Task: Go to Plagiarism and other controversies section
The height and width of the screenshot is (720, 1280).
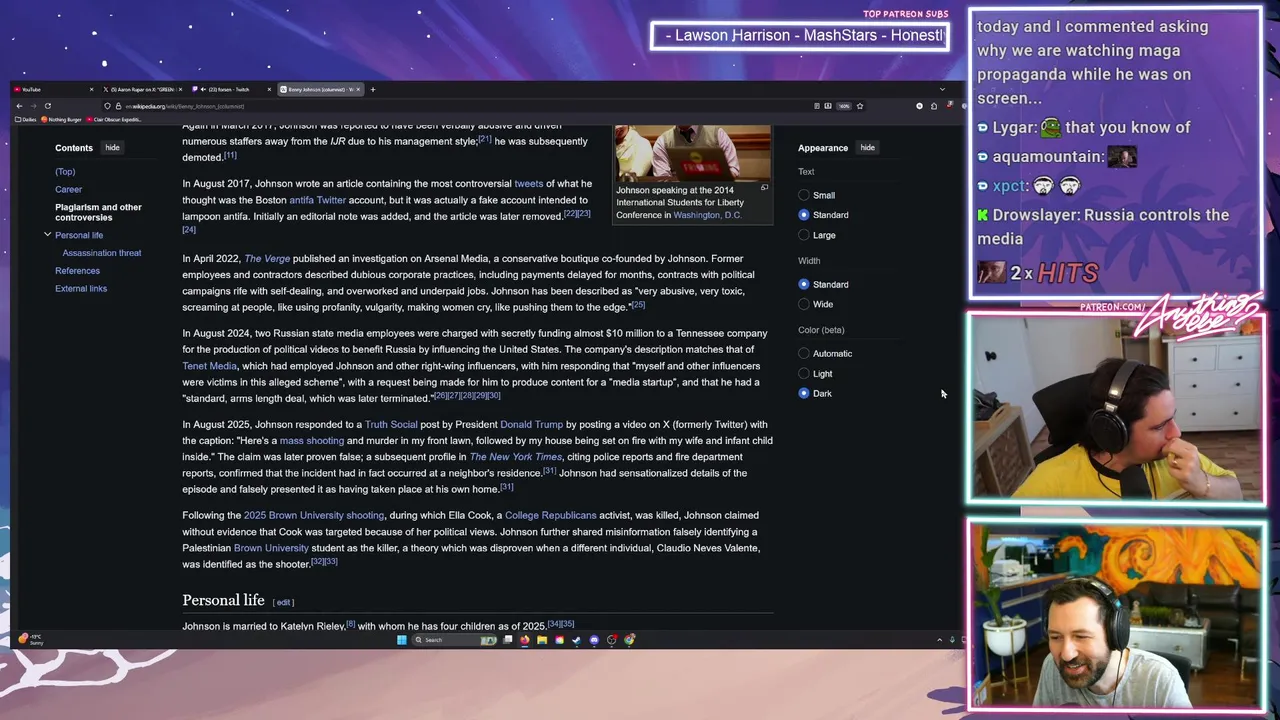Action: click(x=98, y=212)
